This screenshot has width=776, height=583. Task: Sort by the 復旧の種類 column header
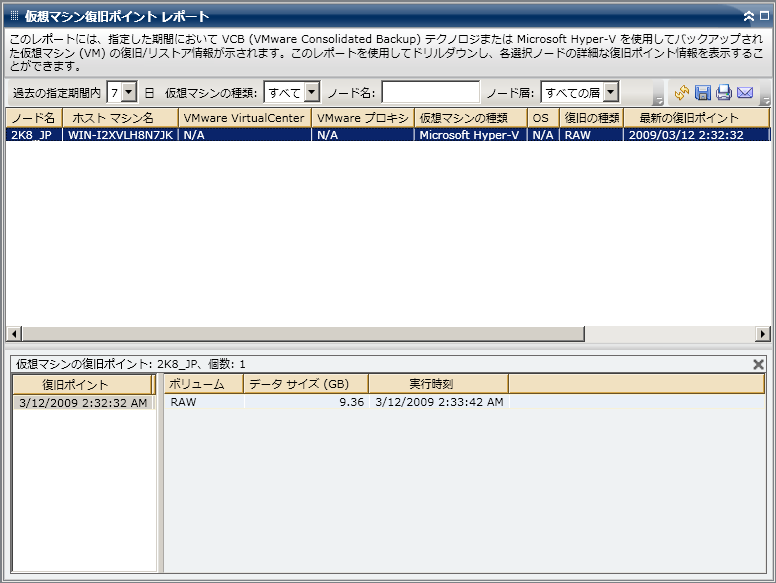pos(591,118)
